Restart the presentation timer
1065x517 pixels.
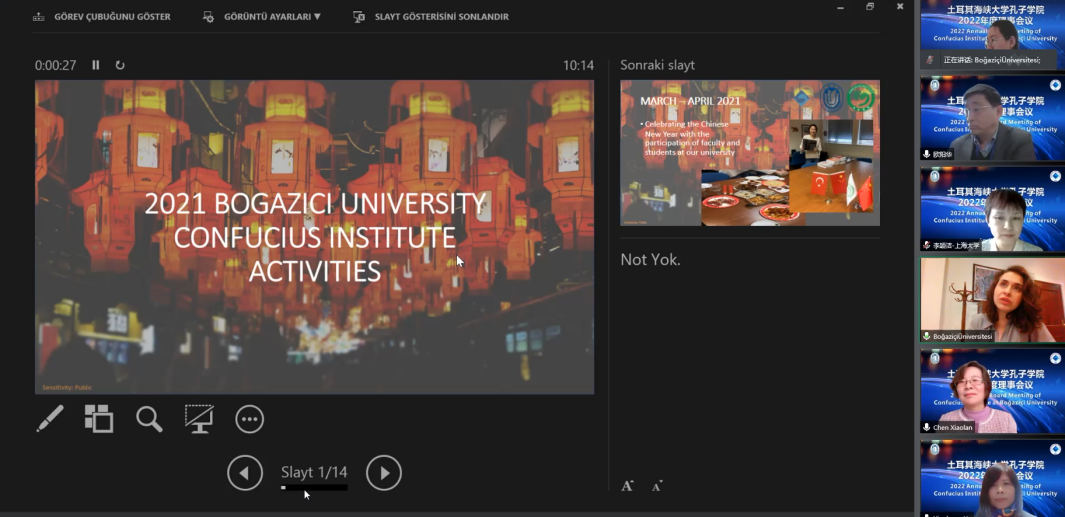120,65
